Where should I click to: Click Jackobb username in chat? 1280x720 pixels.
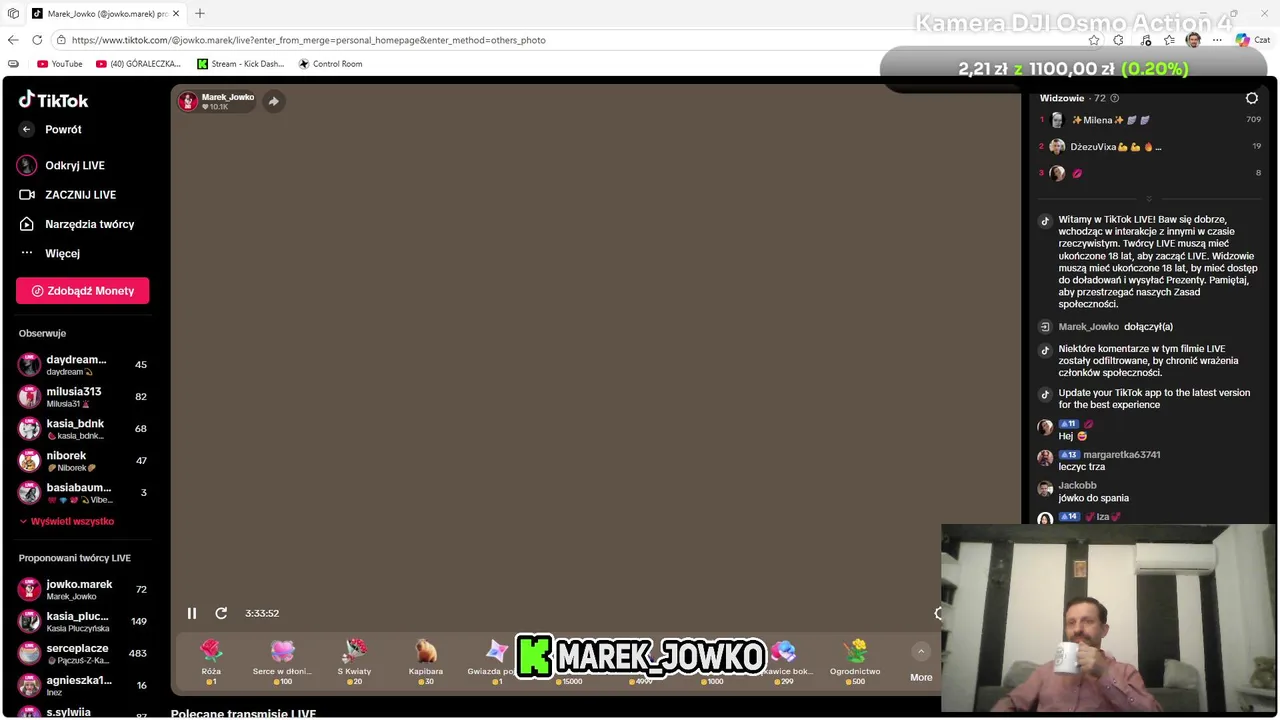pos(1078,486)
